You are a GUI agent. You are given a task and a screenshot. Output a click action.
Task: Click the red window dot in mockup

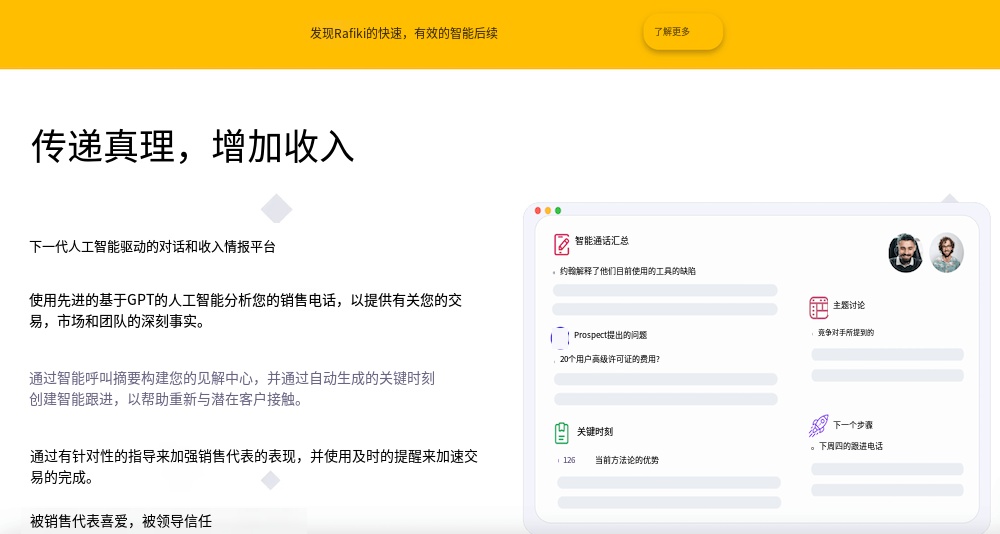[x=538, y=211]
